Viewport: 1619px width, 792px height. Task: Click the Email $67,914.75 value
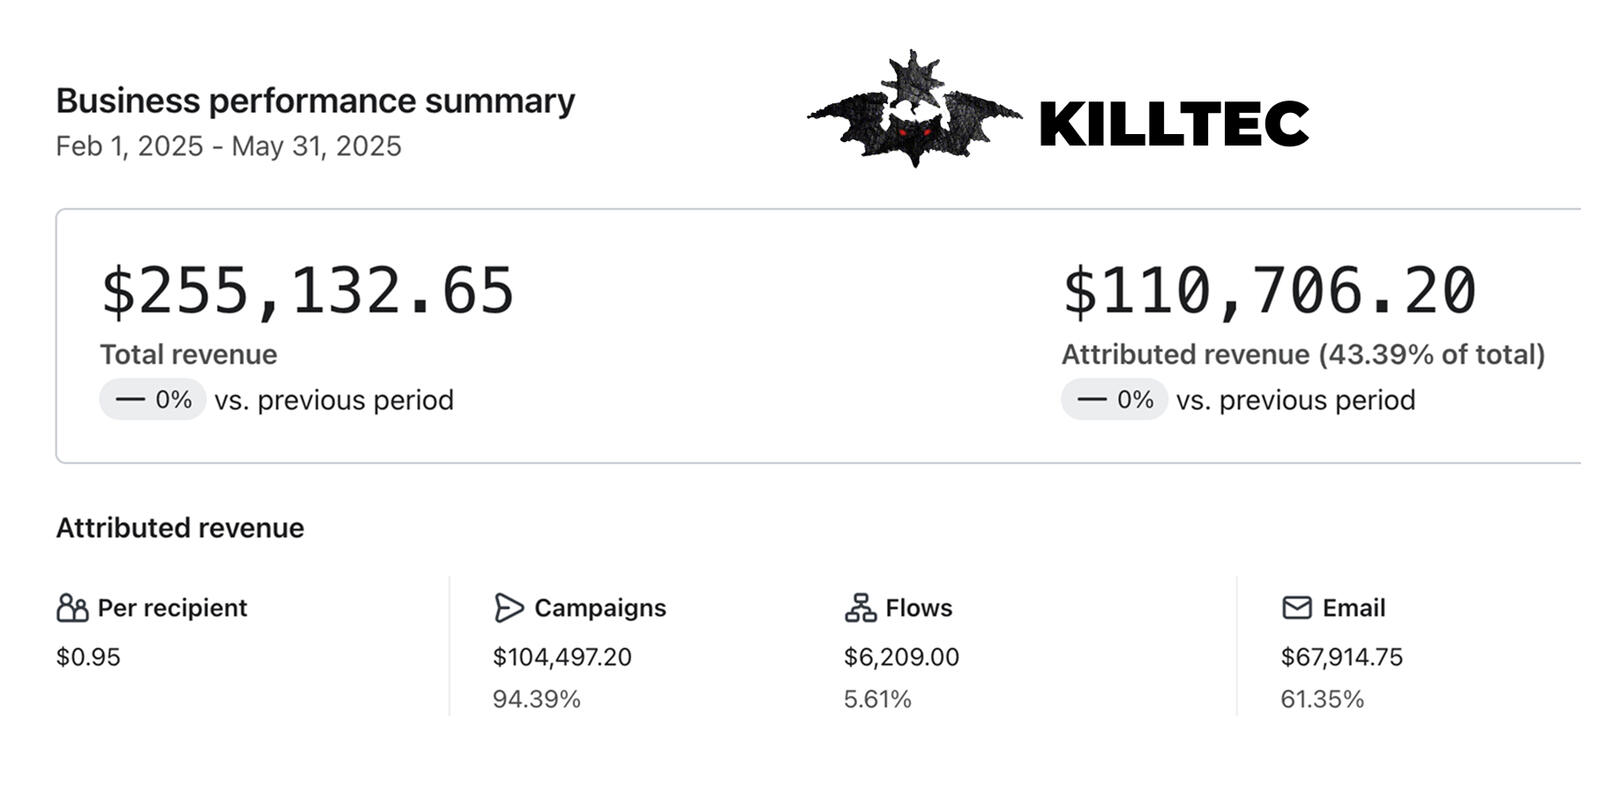pyautogui.click(x=1341, y=657)
